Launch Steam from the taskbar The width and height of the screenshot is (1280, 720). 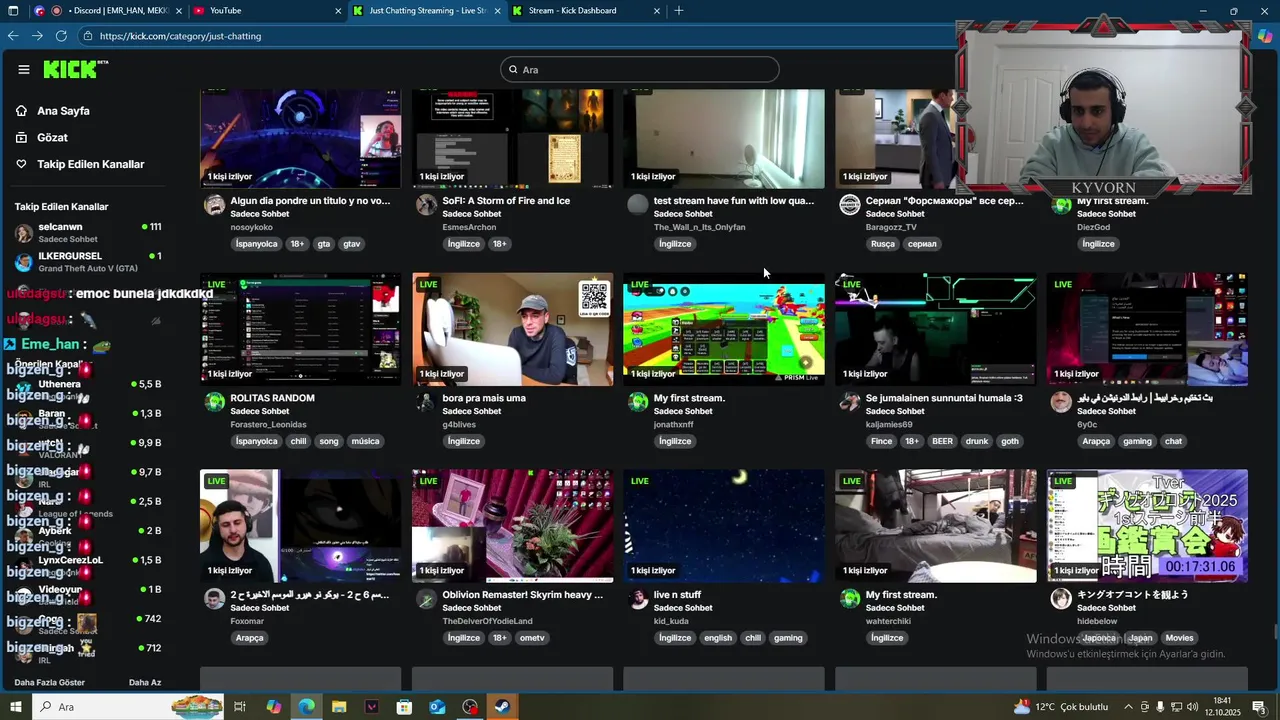click(502, 707)
